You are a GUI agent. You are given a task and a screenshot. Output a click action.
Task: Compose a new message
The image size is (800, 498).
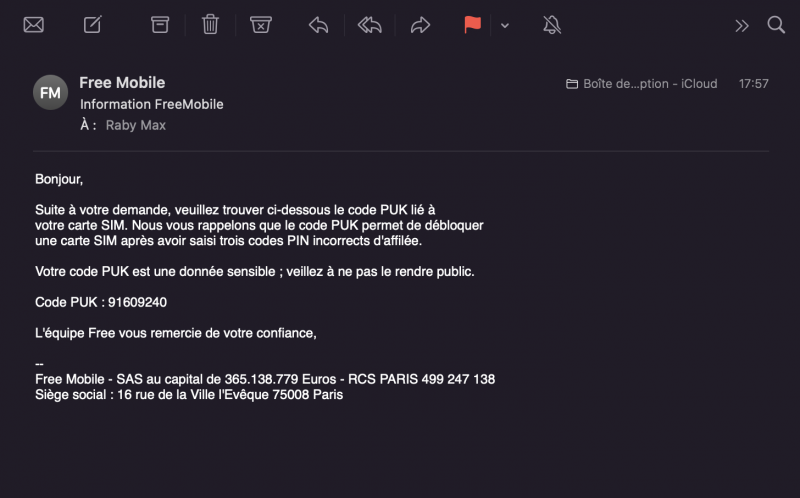point(93,25)
